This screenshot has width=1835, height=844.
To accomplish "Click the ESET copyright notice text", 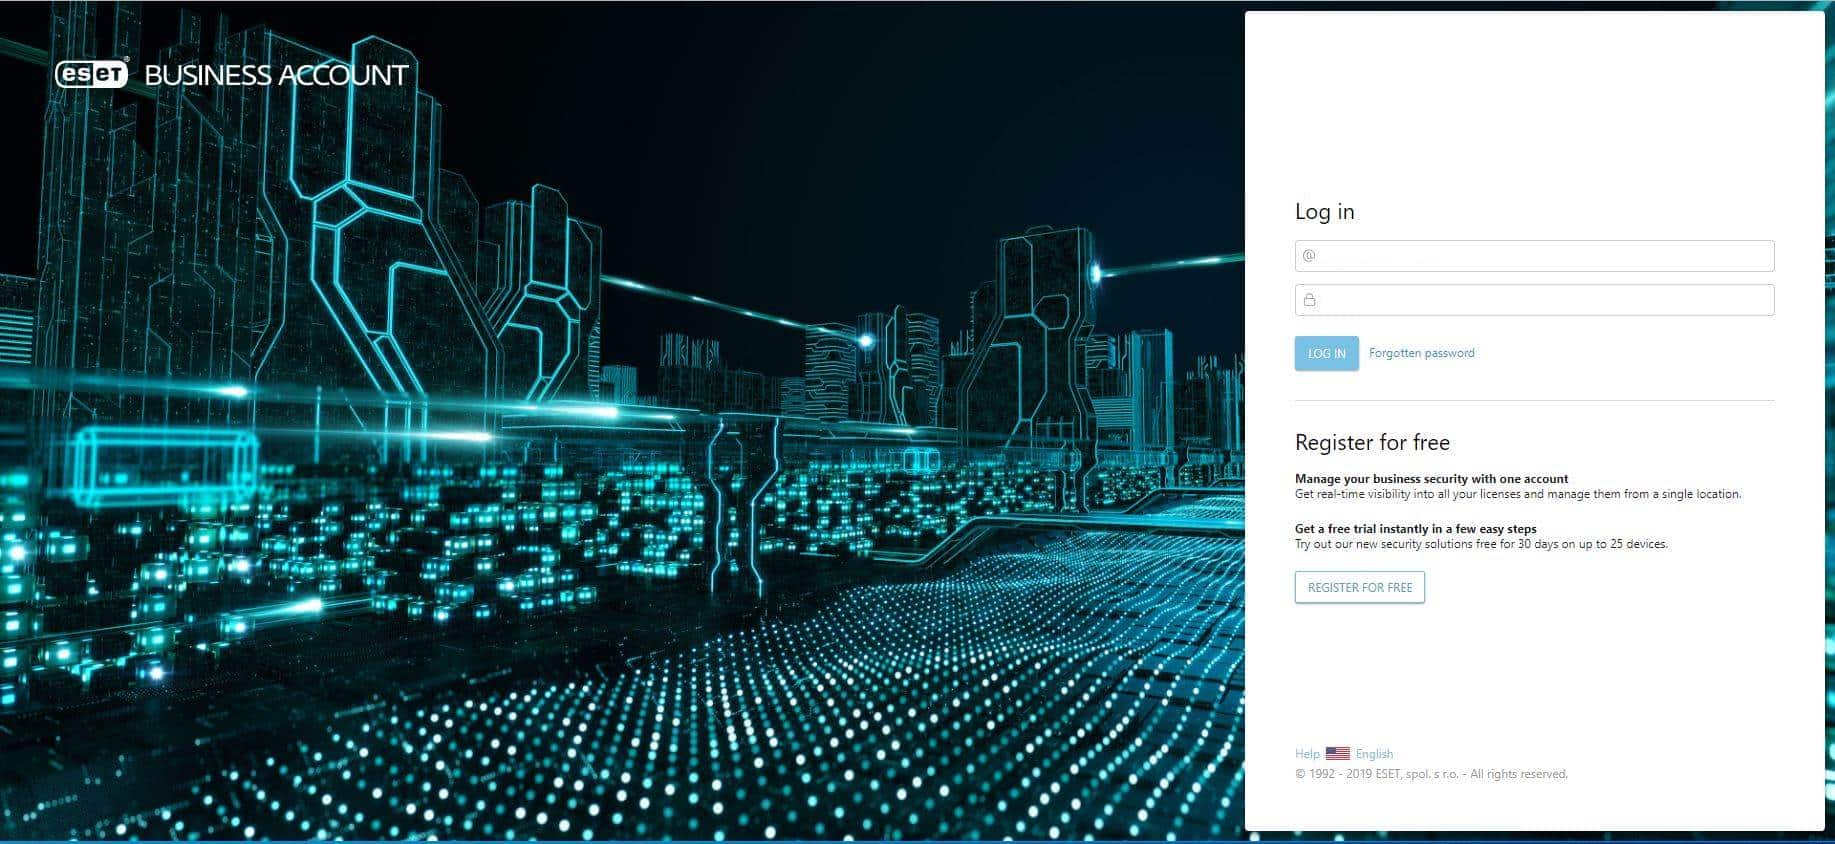I will click(x=1431, y=774).
